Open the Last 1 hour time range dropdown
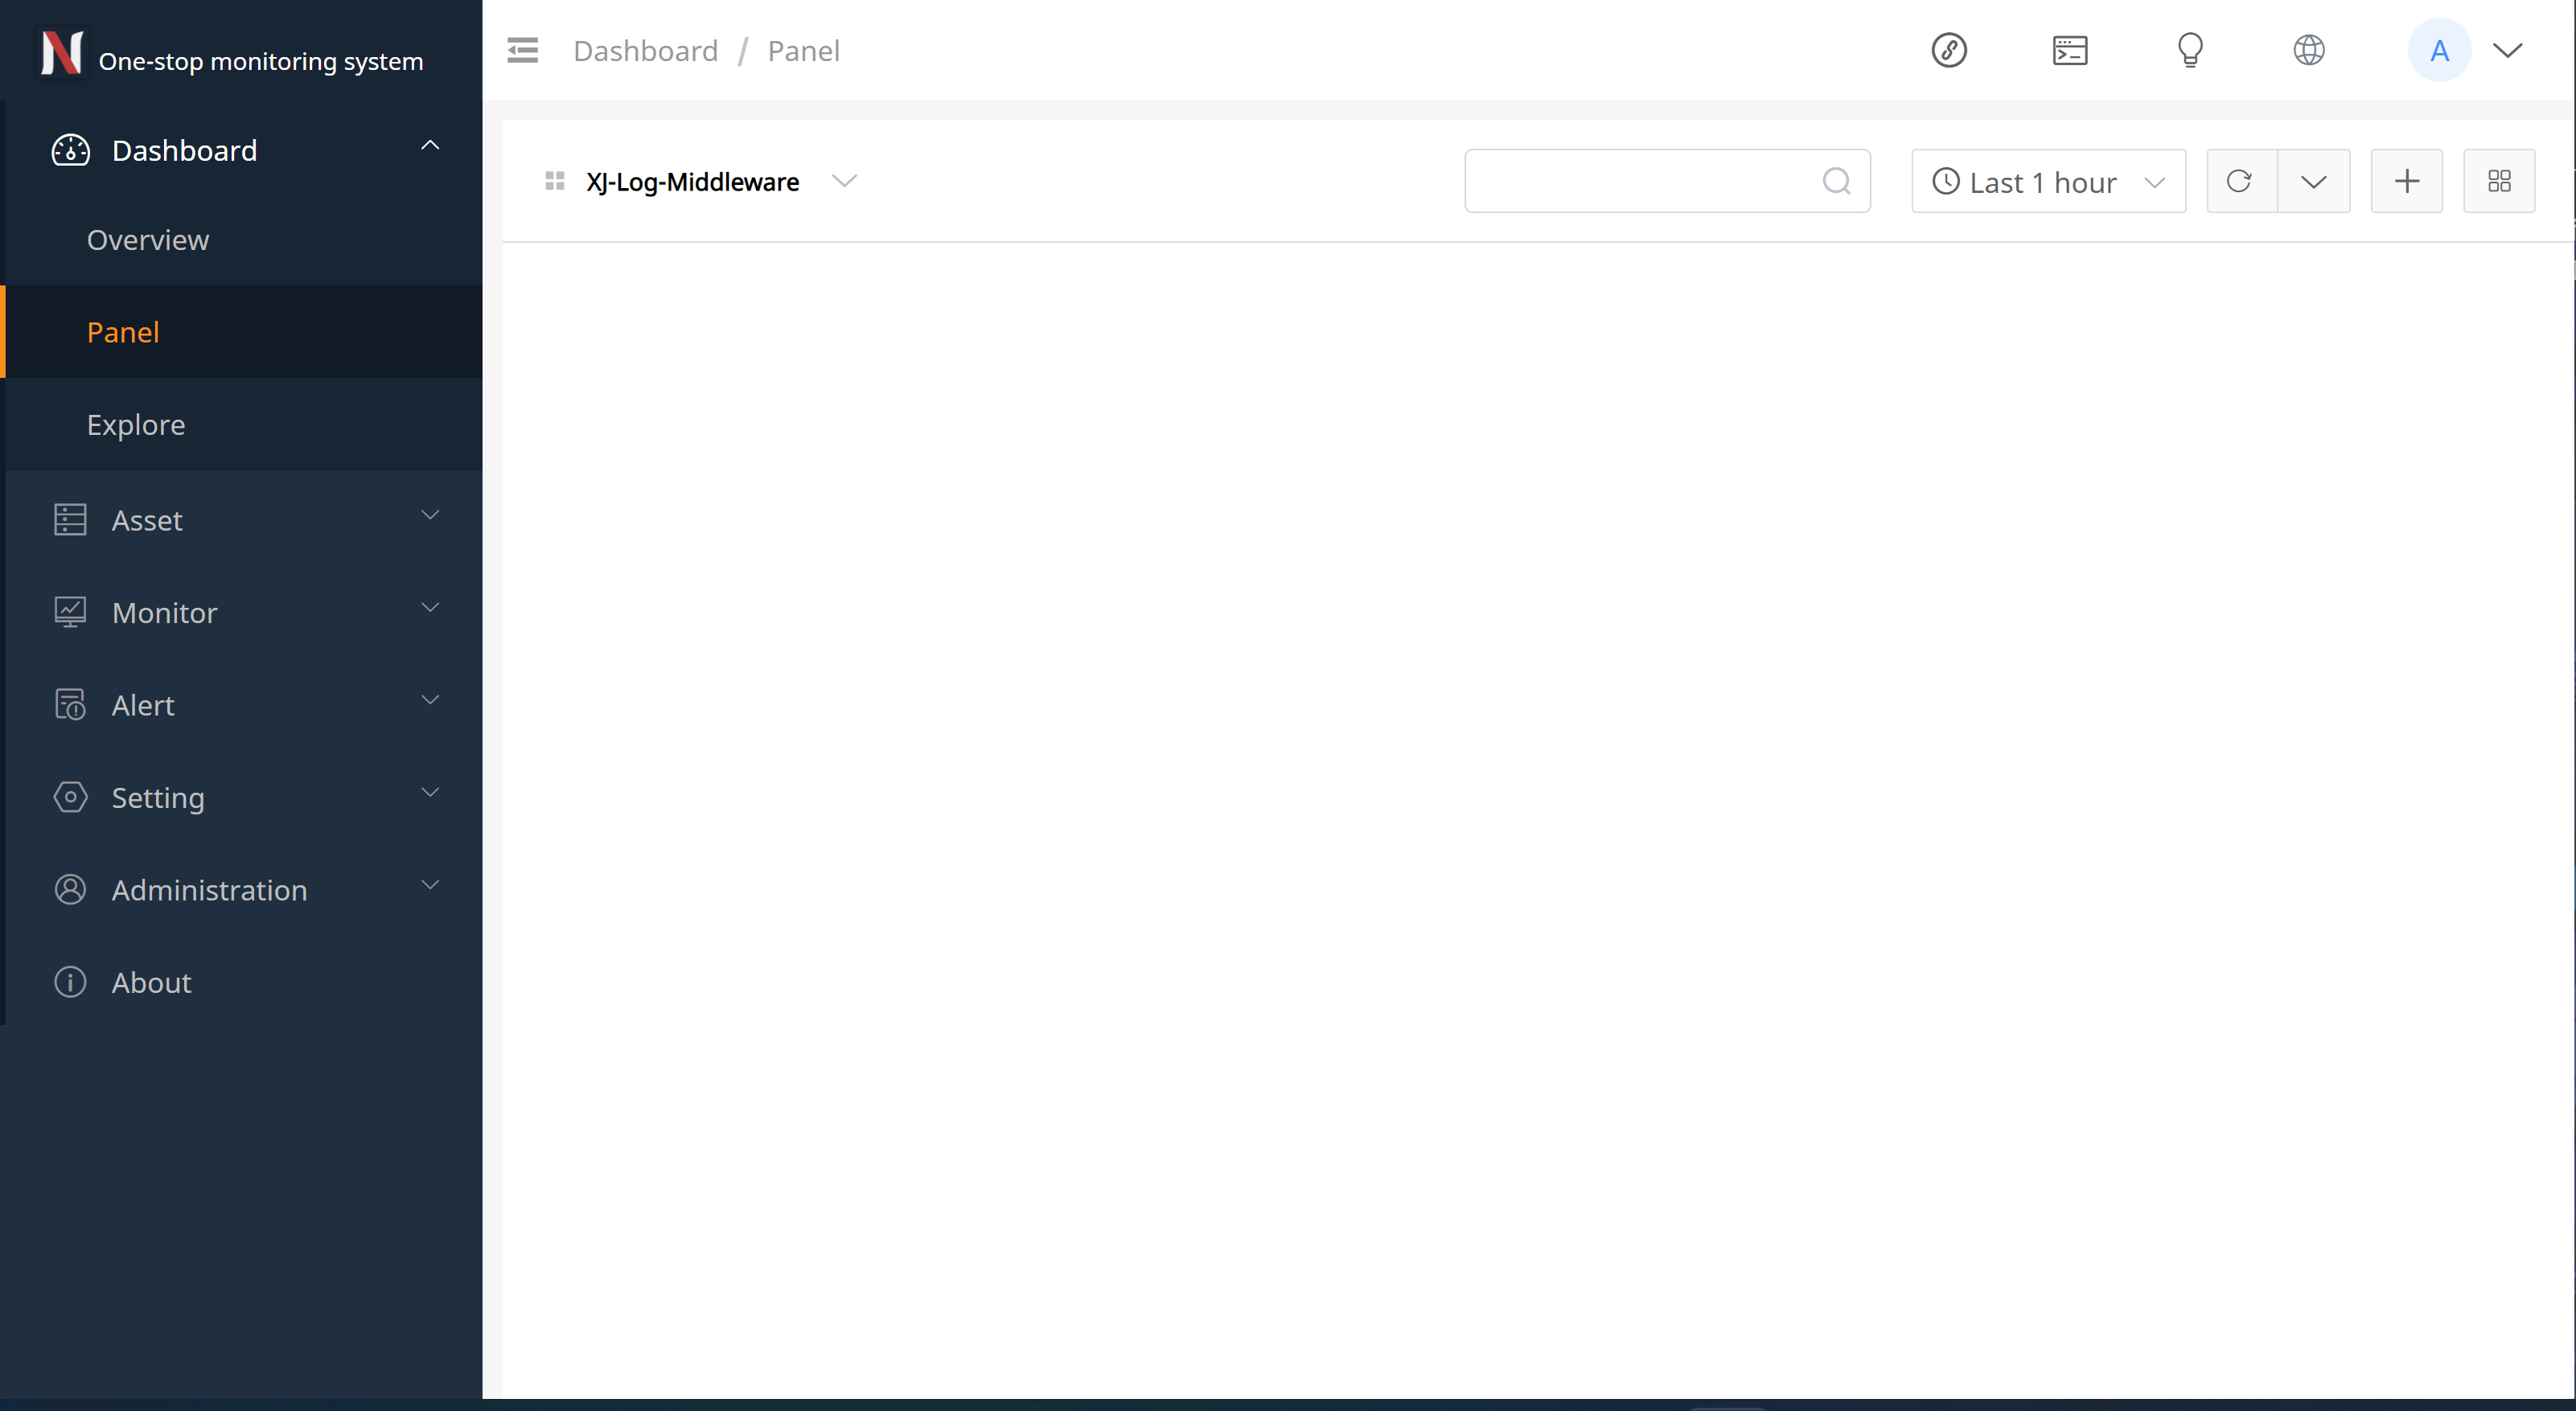The height and width of the screenshot is (1411, 2576). tap(2047, 182)
